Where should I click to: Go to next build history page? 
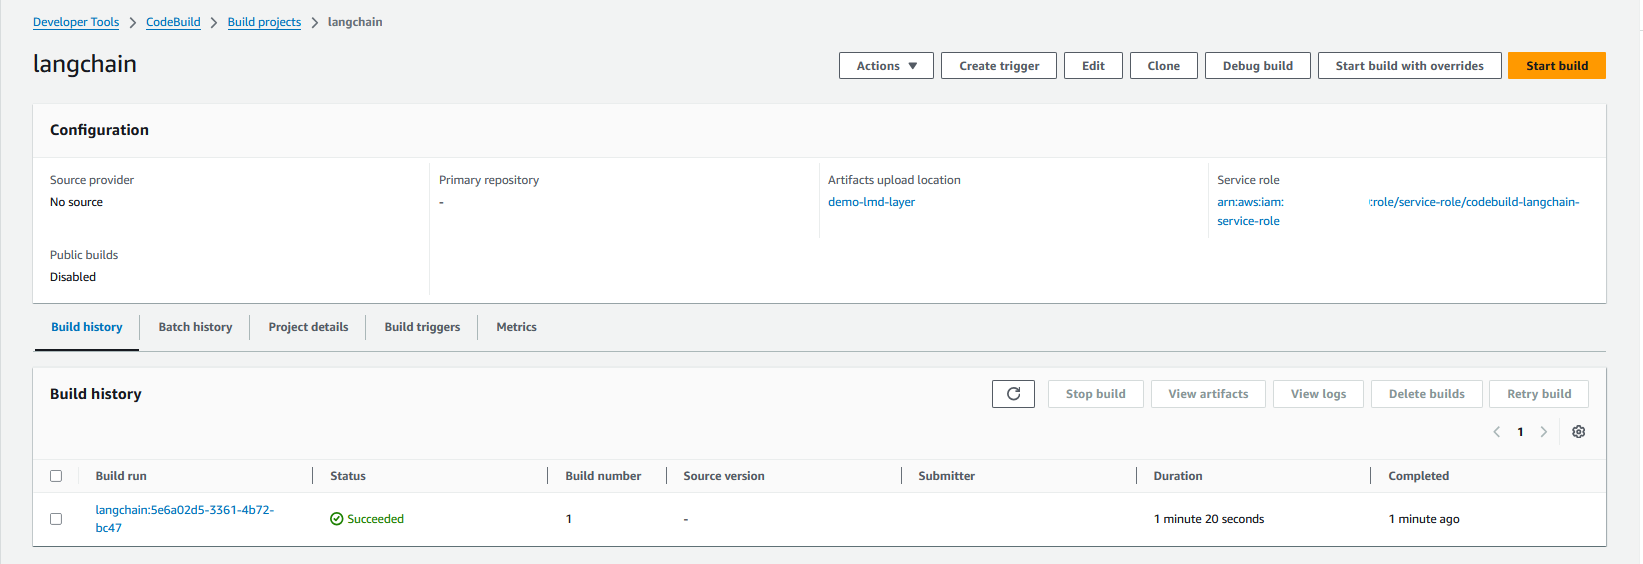(1544, 432)
